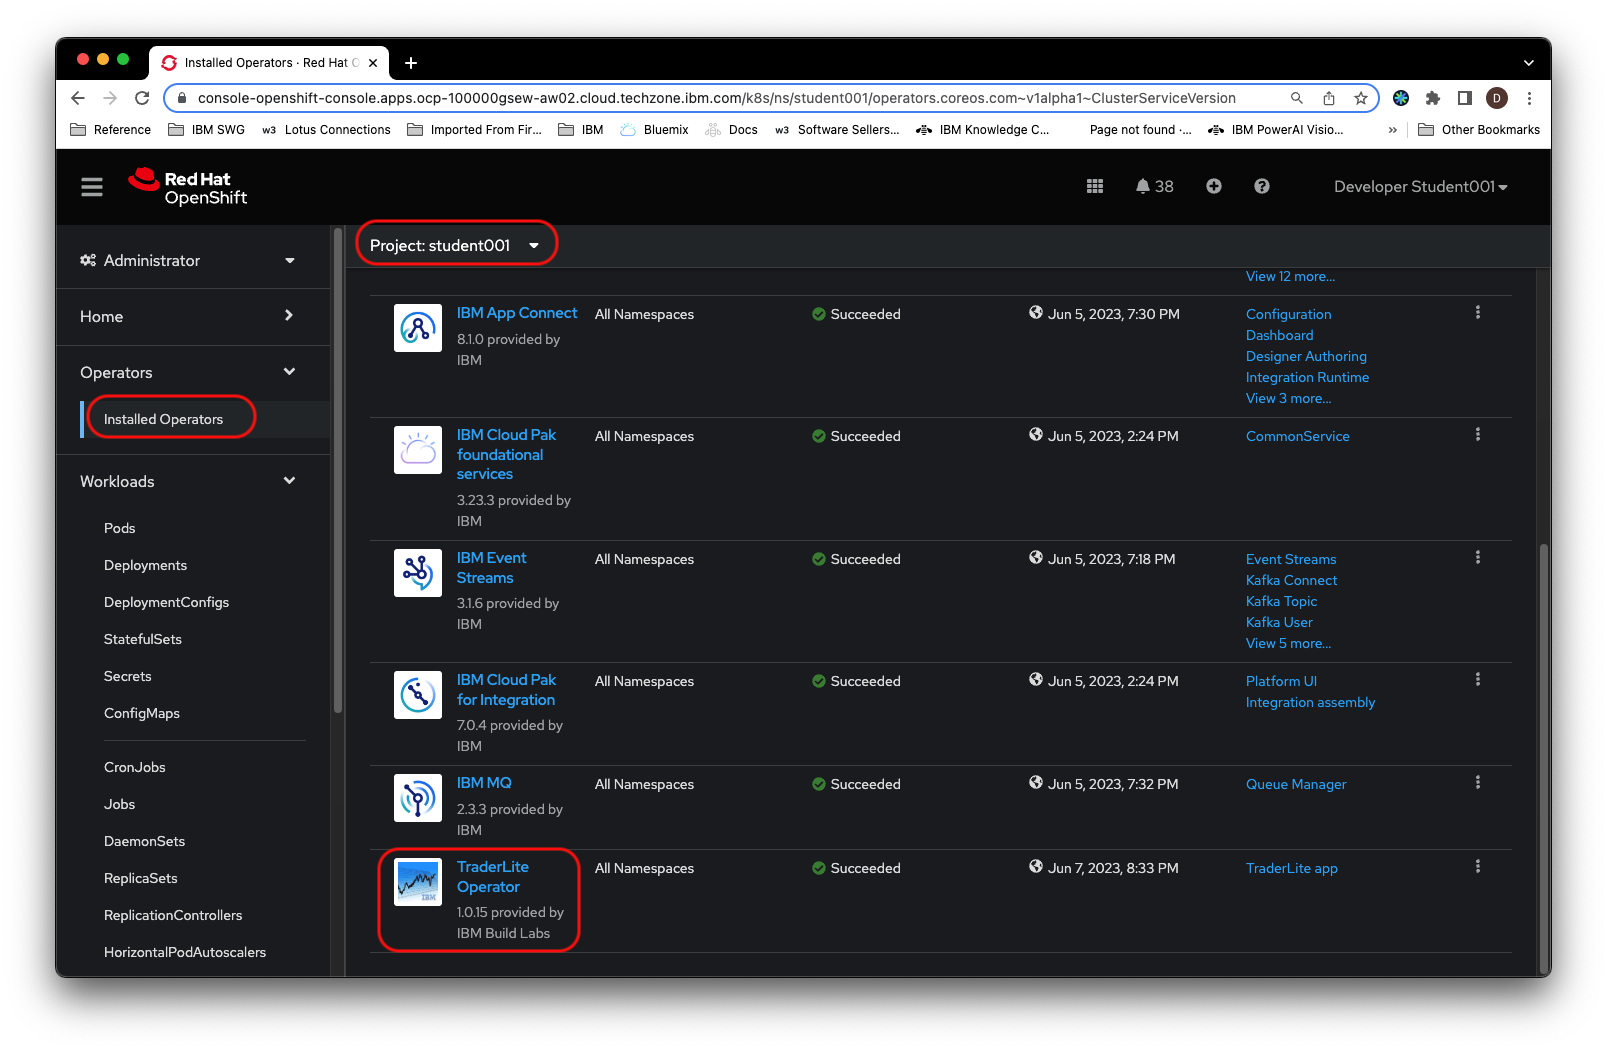Click the IBM Event Streams operator logo
This screenshot has width=1607, height=1051.
pos(418,573)
